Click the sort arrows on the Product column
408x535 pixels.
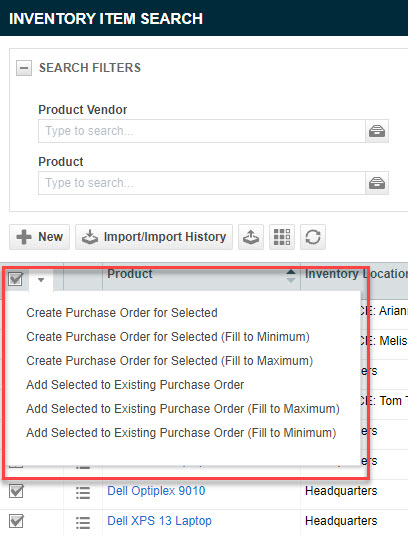tap(291, 276)
